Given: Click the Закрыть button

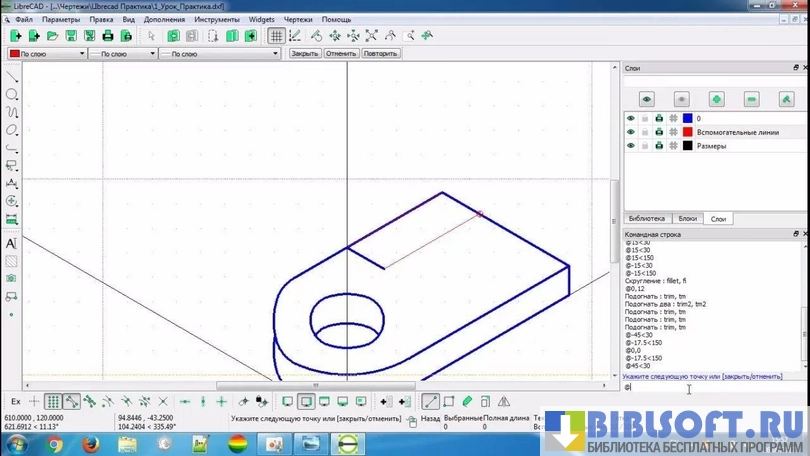Looking at the screenshot, I should click(304, 54).
